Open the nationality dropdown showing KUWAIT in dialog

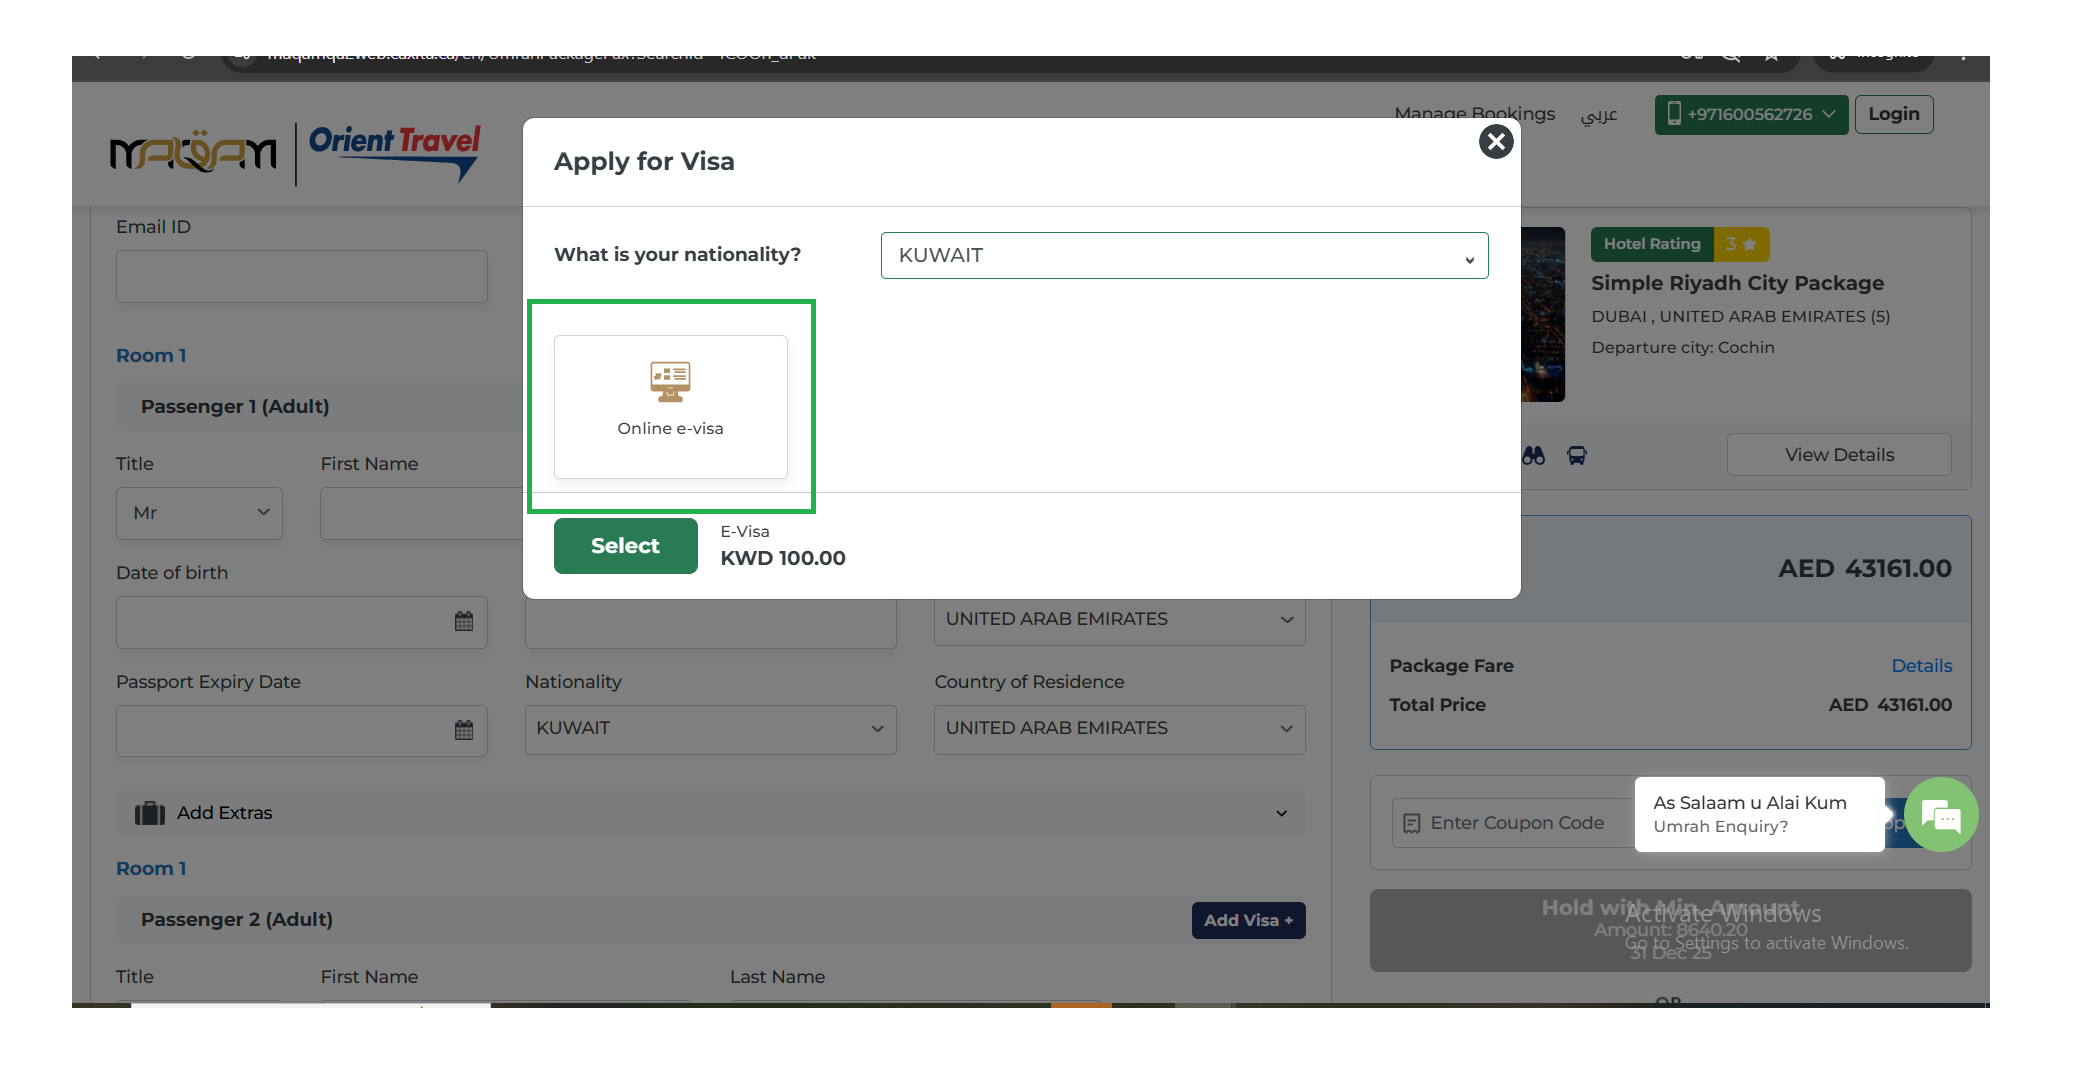[1184, 256]
